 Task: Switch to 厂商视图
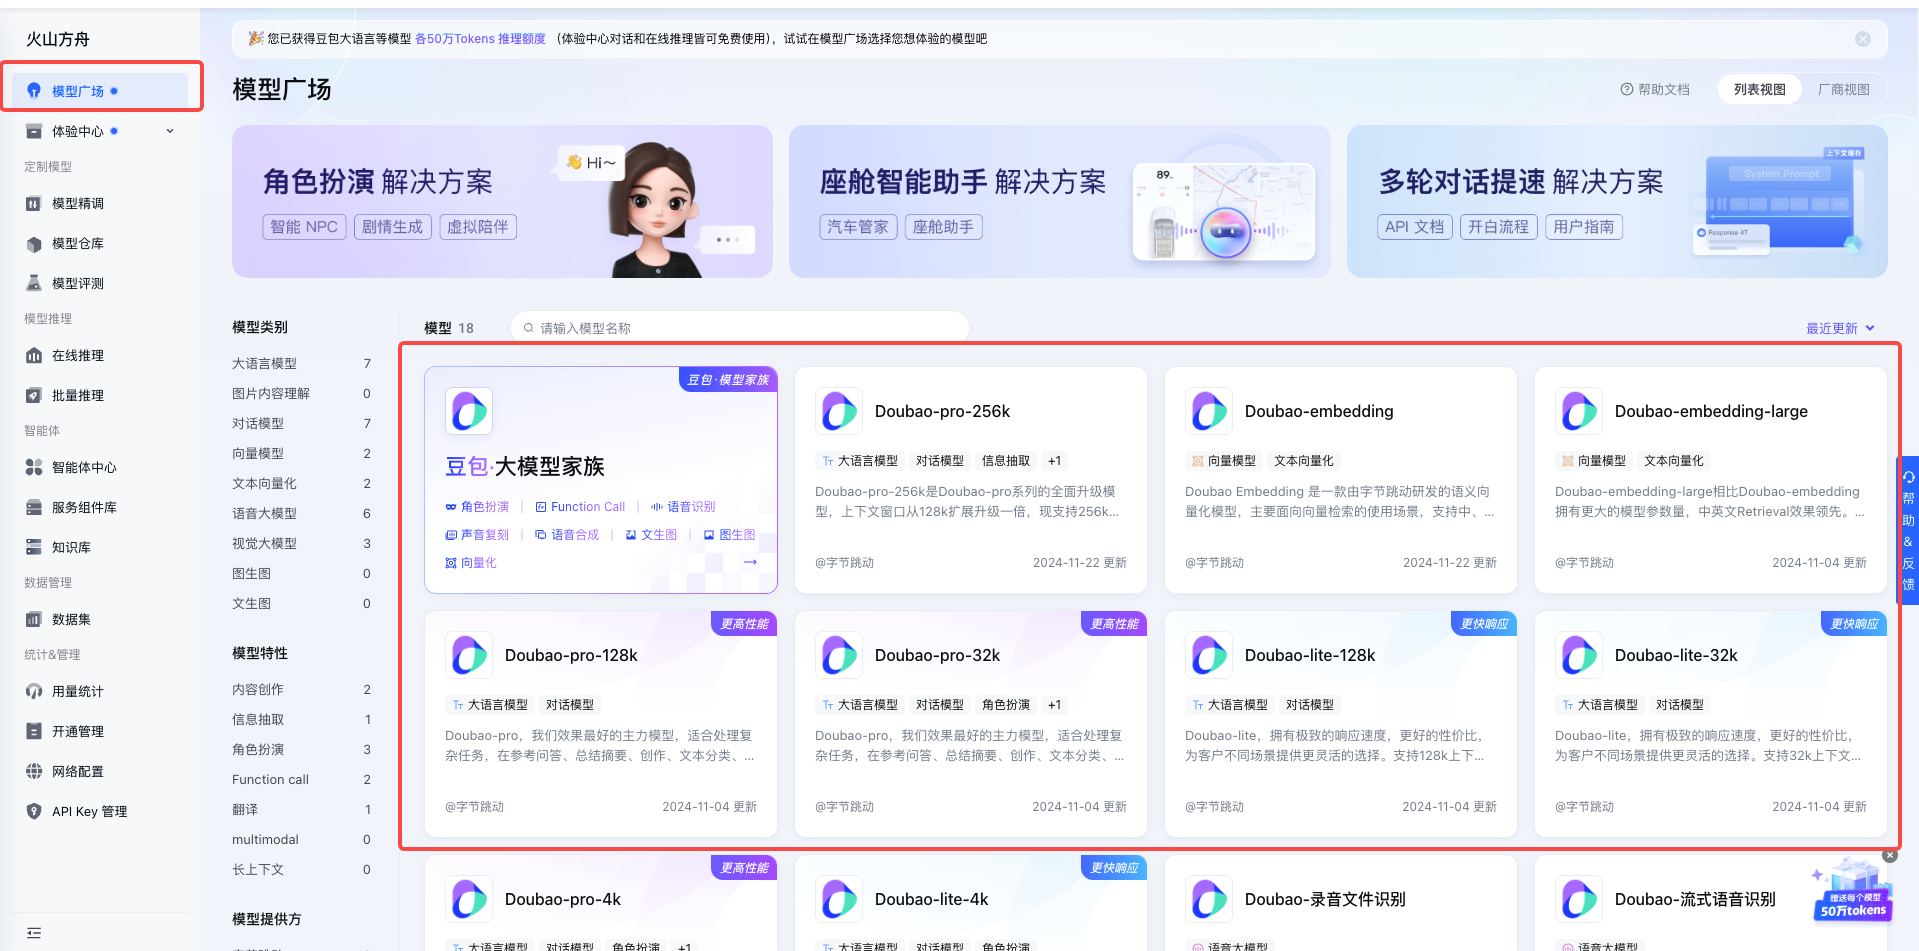pos(1844,90)
